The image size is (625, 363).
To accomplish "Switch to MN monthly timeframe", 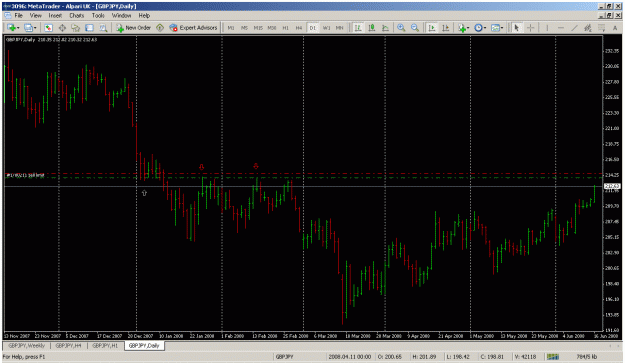I will (x=340, y=27).
